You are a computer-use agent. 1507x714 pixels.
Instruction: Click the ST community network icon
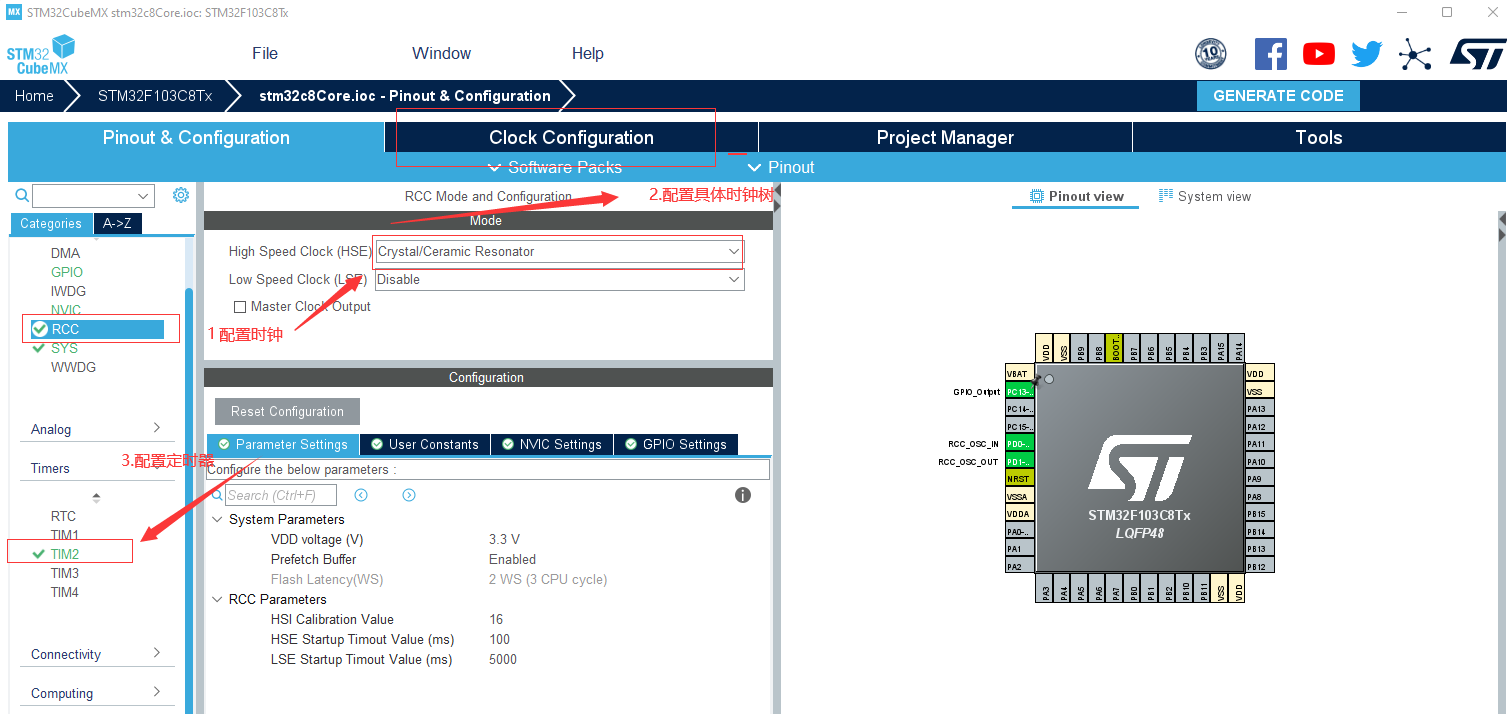tap(1415, 54)
